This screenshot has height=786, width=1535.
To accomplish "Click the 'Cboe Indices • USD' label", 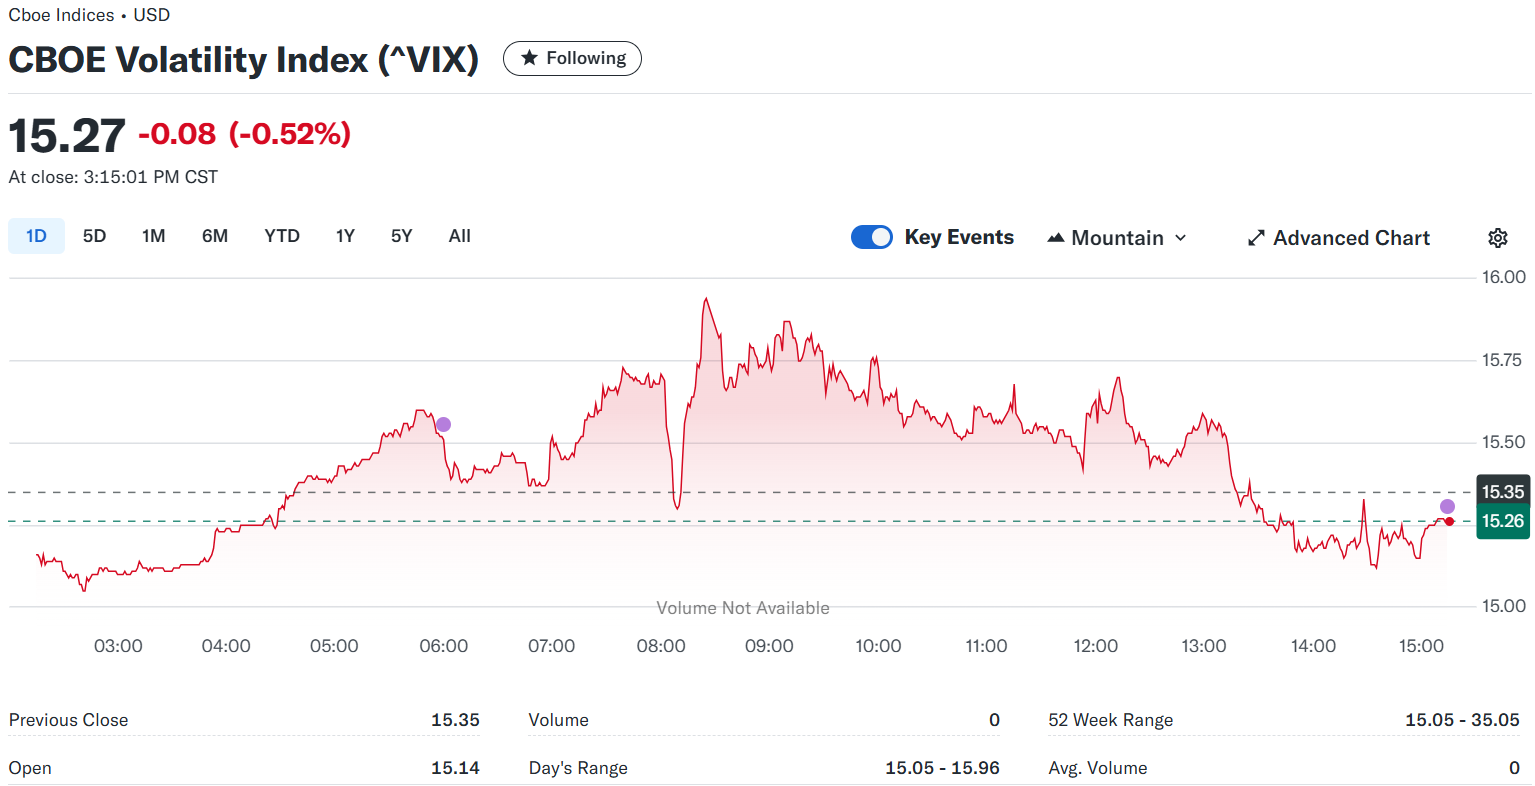I will (89, 15).
